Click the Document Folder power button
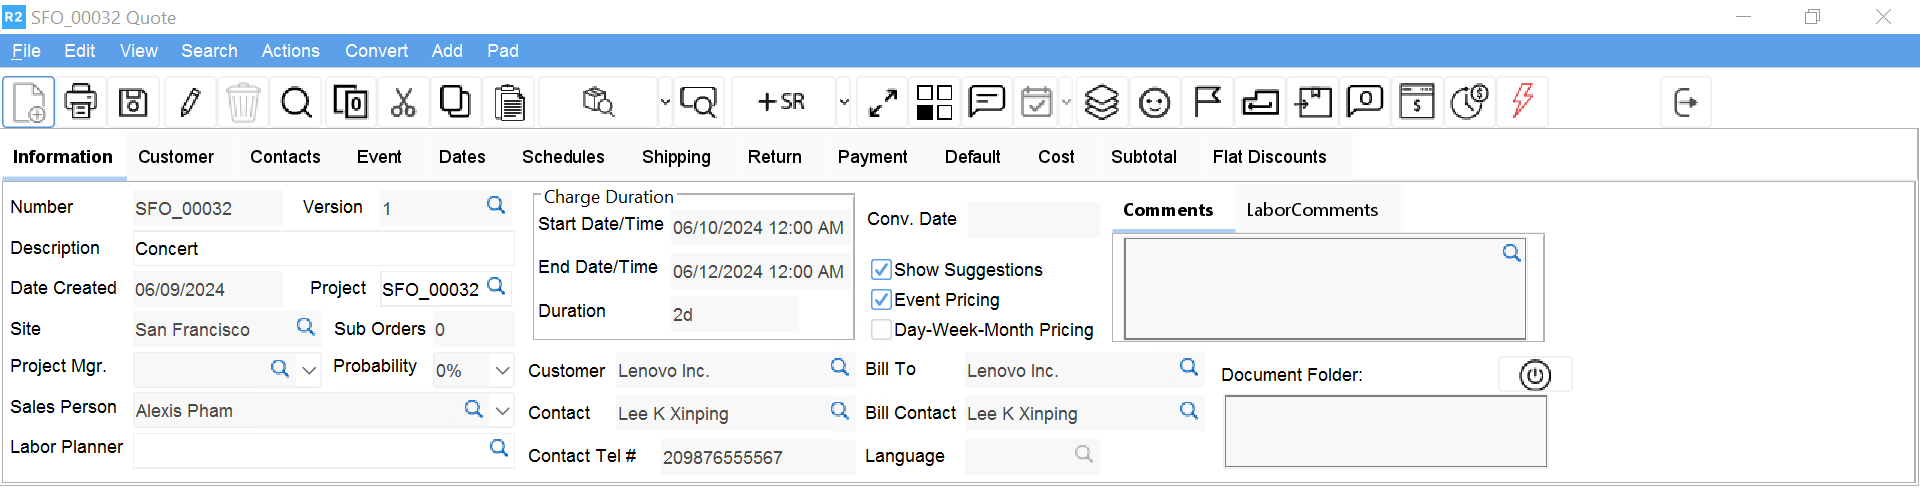 pyautogui.click(x=1534, y=375)
